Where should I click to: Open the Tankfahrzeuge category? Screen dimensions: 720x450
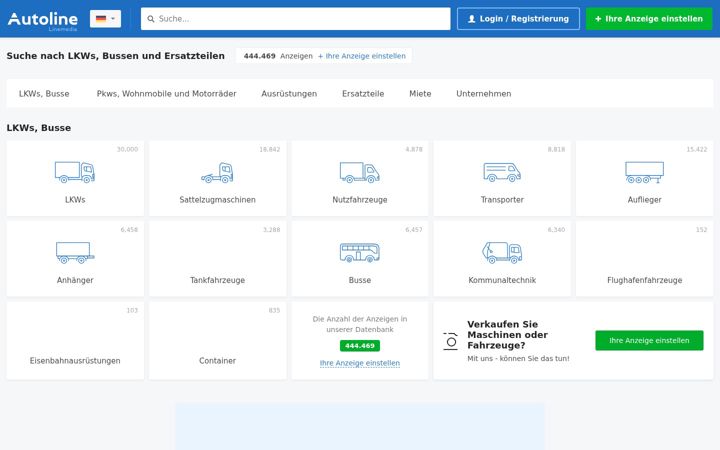pos(217,280)
